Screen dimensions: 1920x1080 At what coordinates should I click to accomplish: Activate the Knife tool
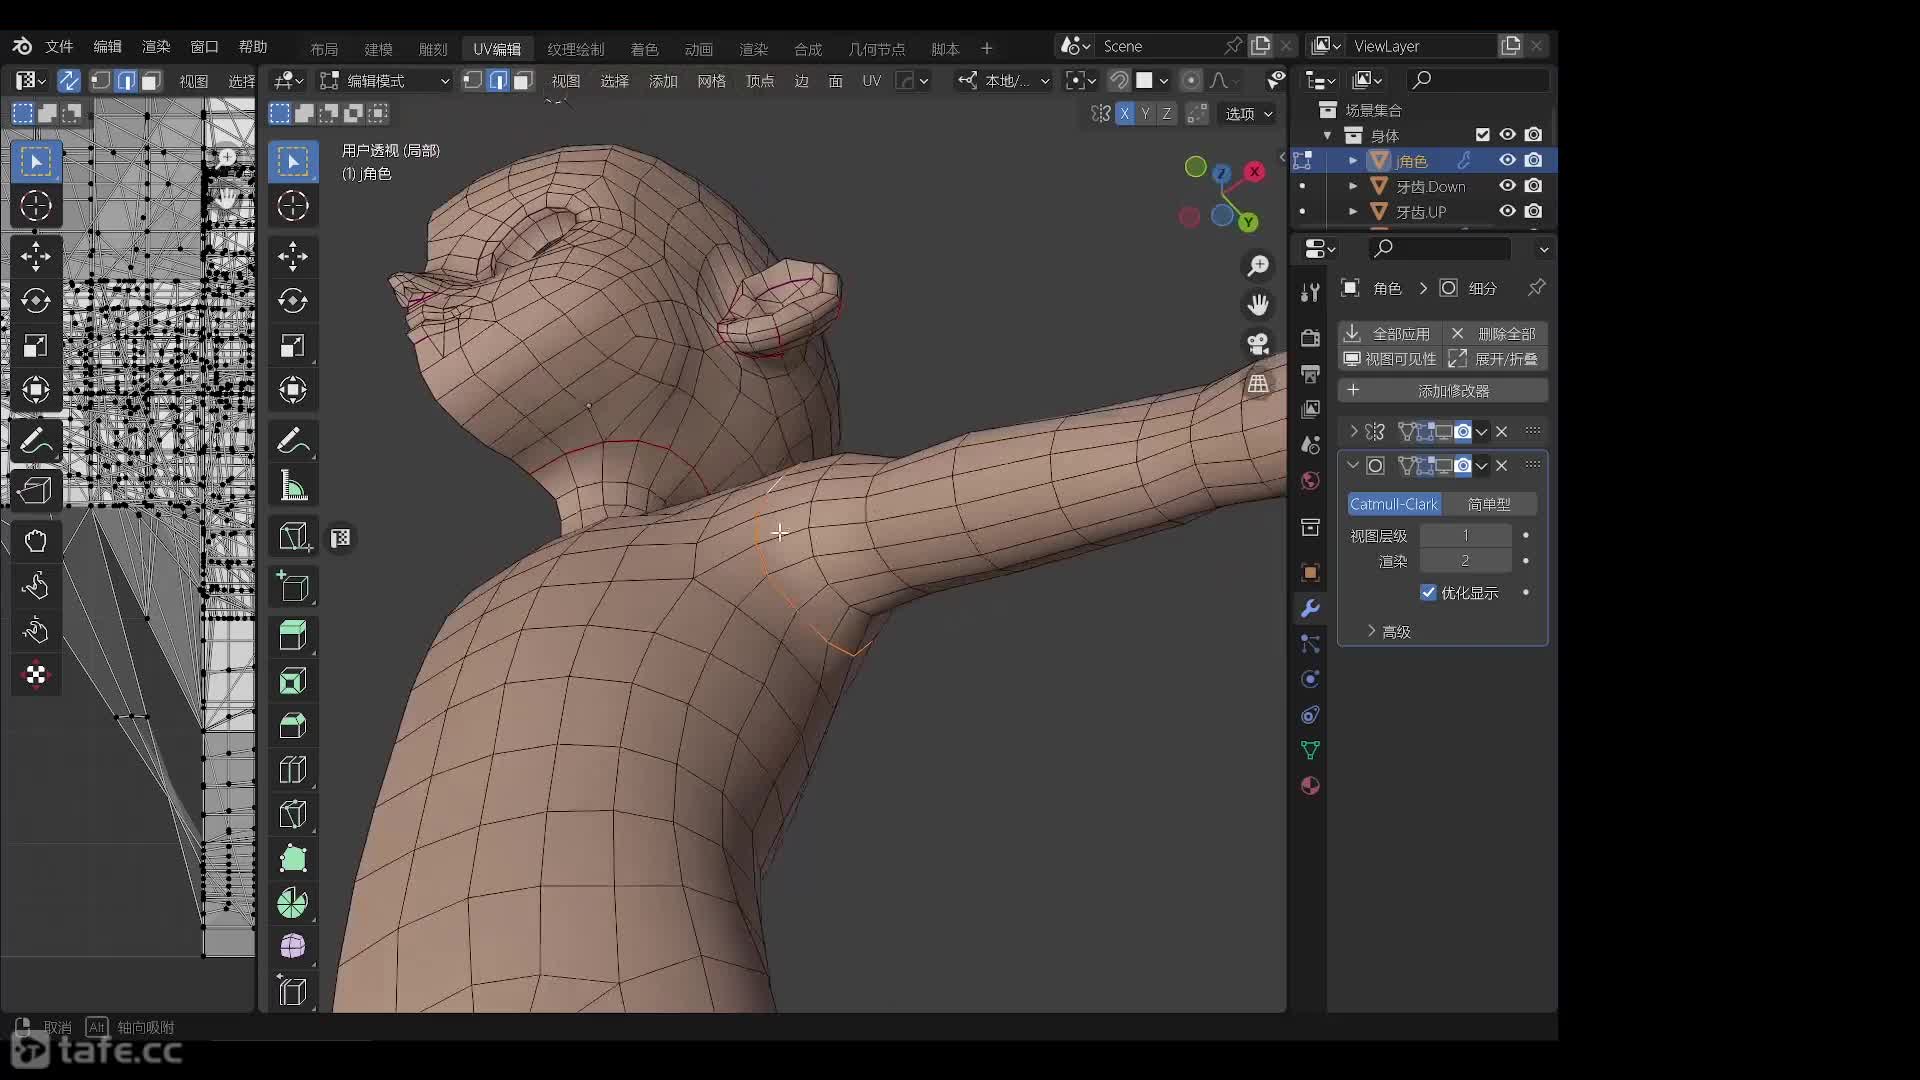[x=293, y=814]
